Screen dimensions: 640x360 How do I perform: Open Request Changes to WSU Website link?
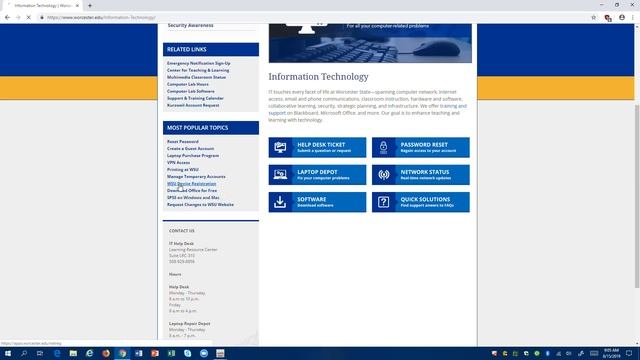pos(200,204)
